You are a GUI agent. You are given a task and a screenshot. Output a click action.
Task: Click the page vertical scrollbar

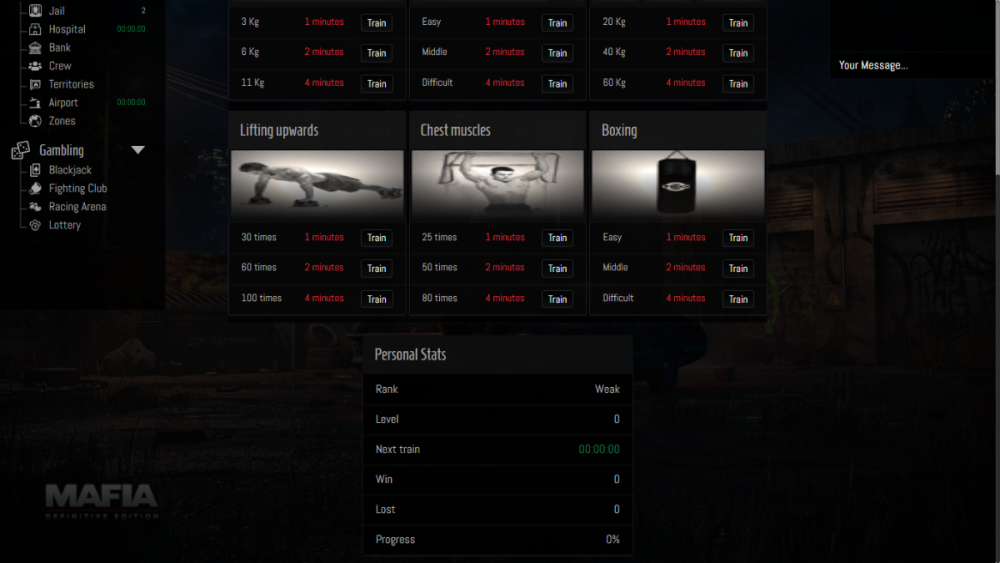point(997,281)
